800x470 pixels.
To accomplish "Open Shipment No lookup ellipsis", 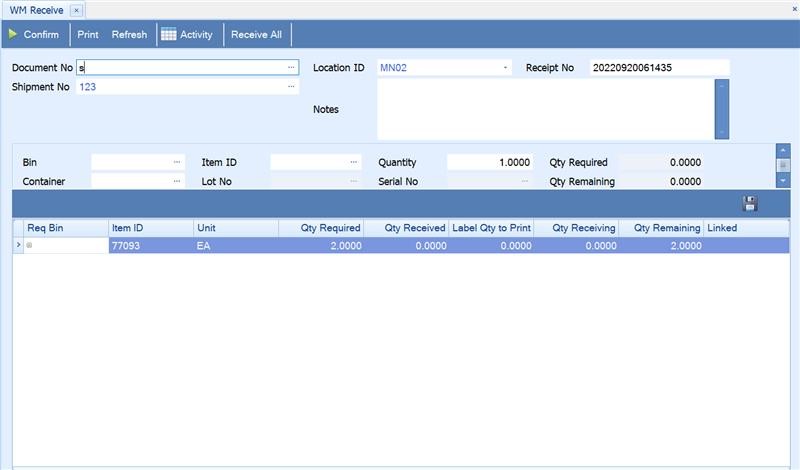I will pos(291,87).
